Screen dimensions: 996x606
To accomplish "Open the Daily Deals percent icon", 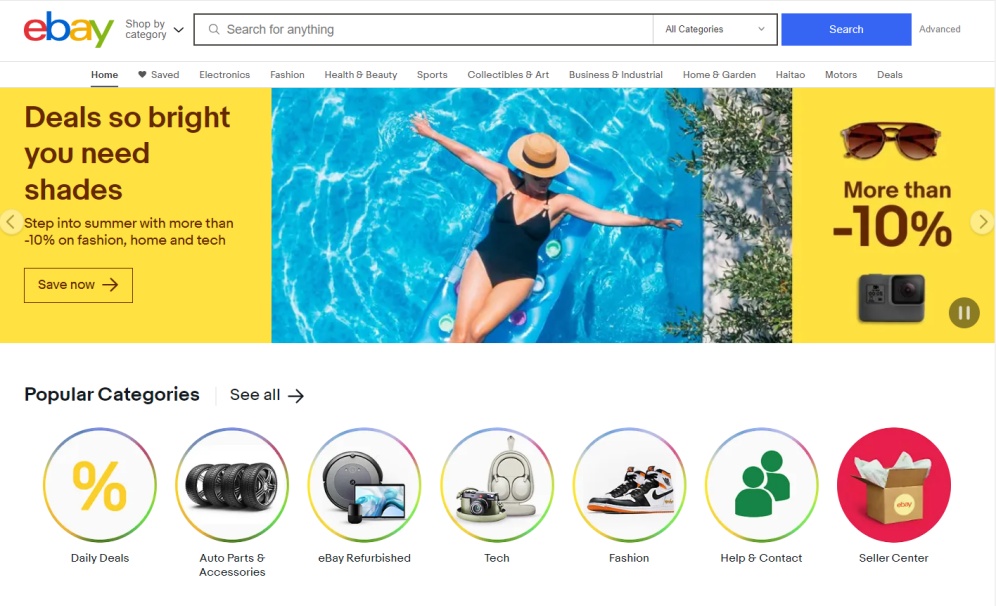I will [100, 485].
